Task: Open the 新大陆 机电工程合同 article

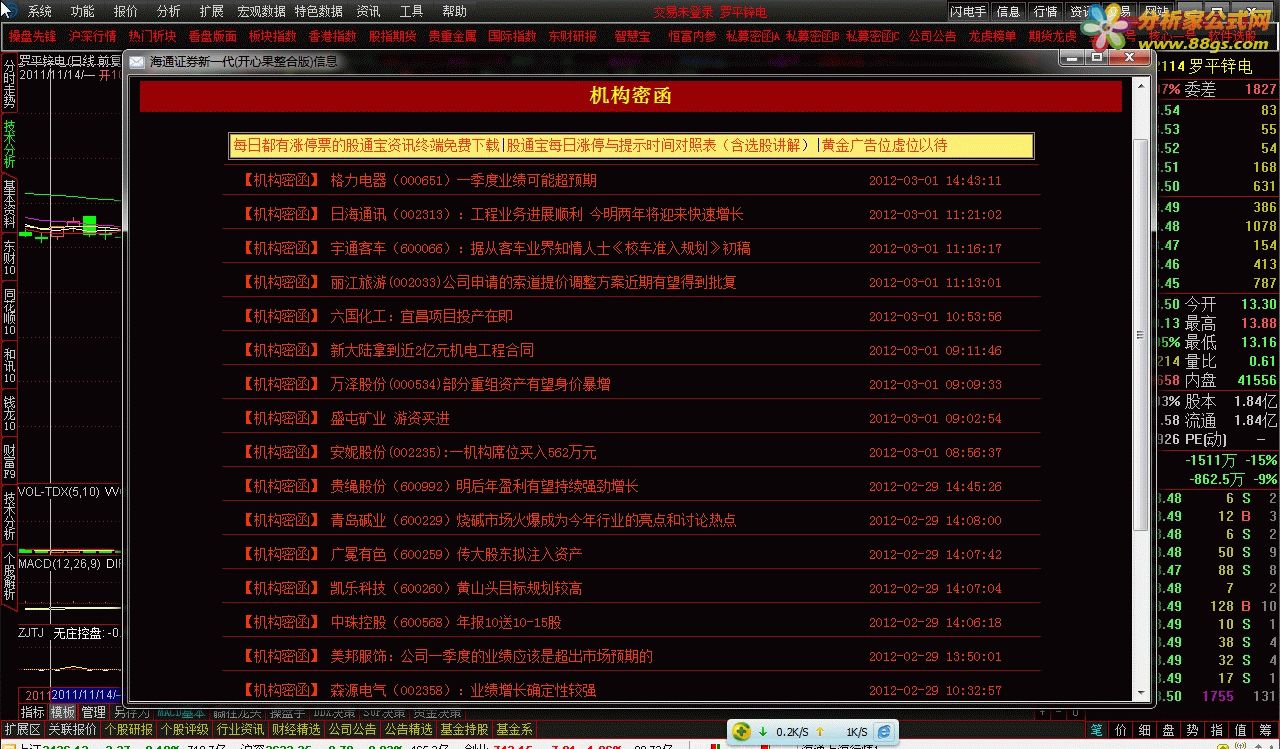Action: point(432,351)
